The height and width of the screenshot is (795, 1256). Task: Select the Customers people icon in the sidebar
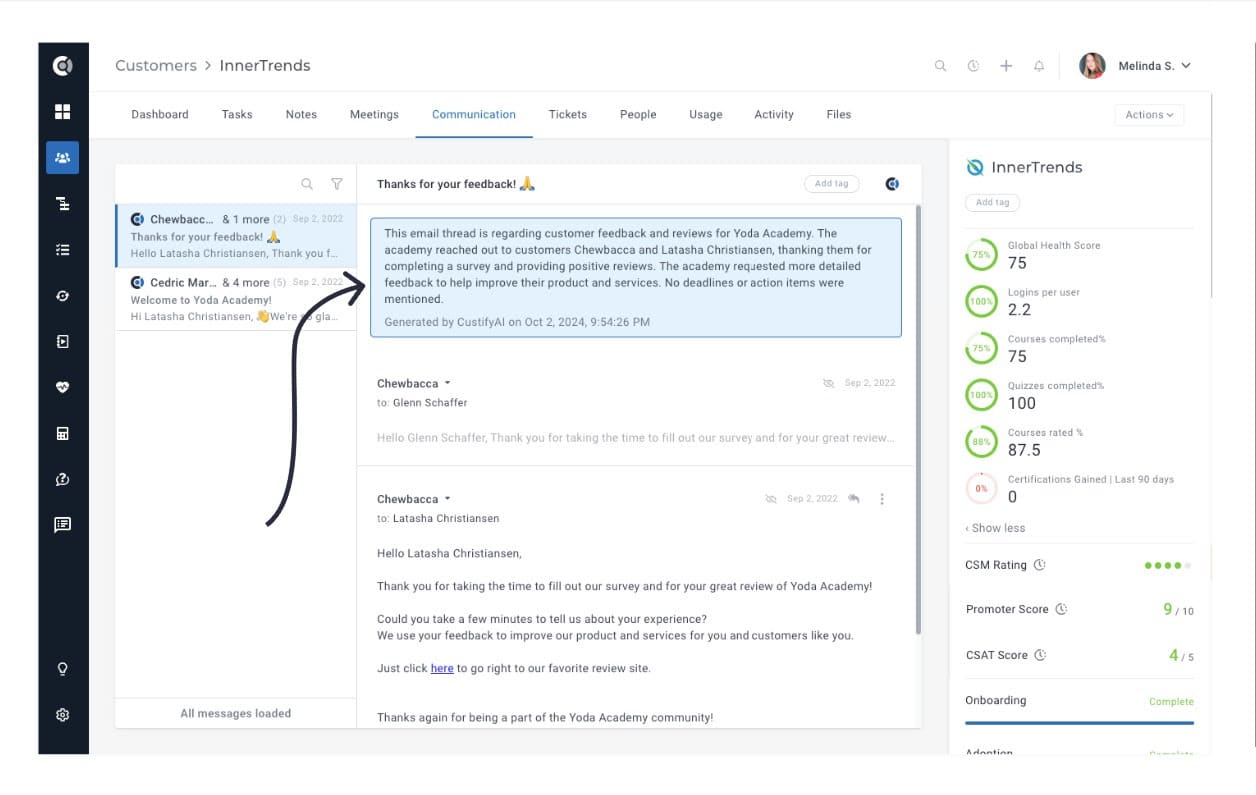(x=62, y=158)
